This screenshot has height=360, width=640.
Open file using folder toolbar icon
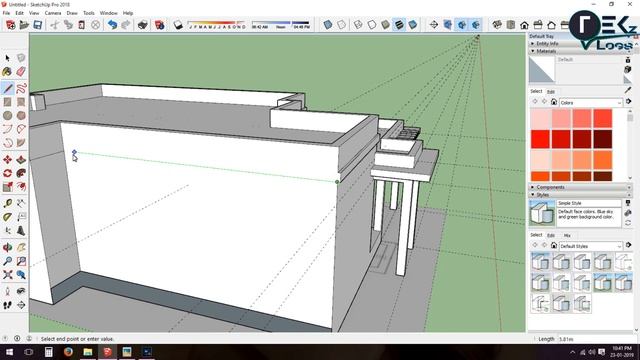coord(24,25)
